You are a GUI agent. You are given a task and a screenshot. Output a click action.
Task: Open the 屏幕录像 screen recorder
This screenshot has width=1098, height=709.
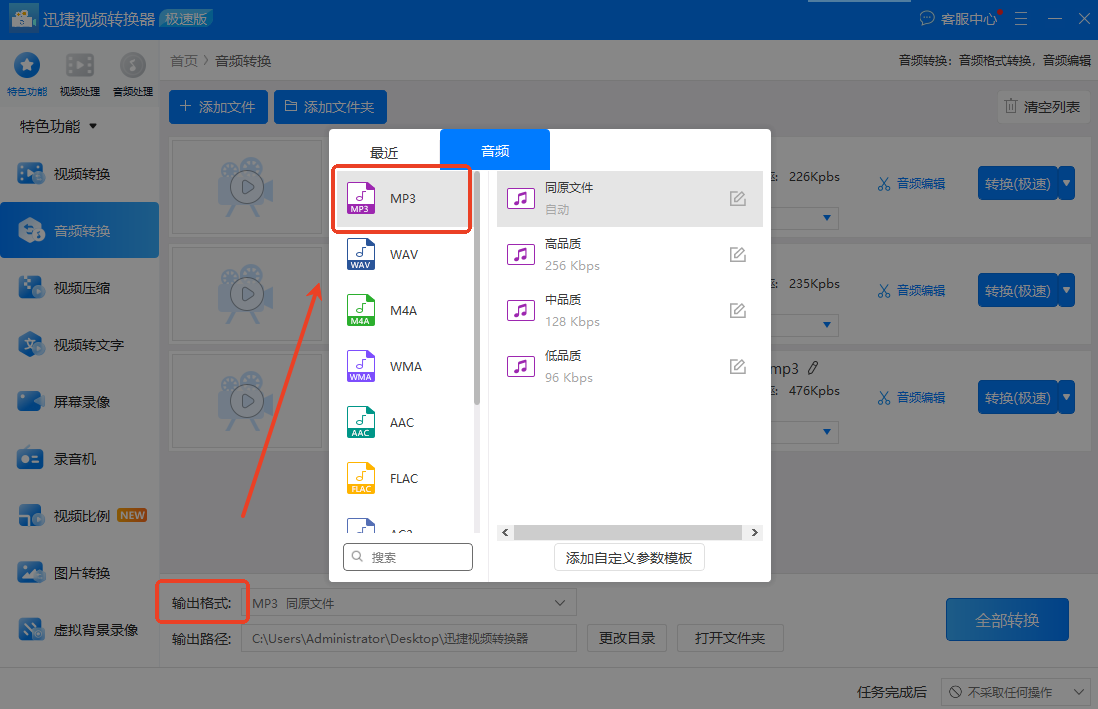tap(80, 401)
